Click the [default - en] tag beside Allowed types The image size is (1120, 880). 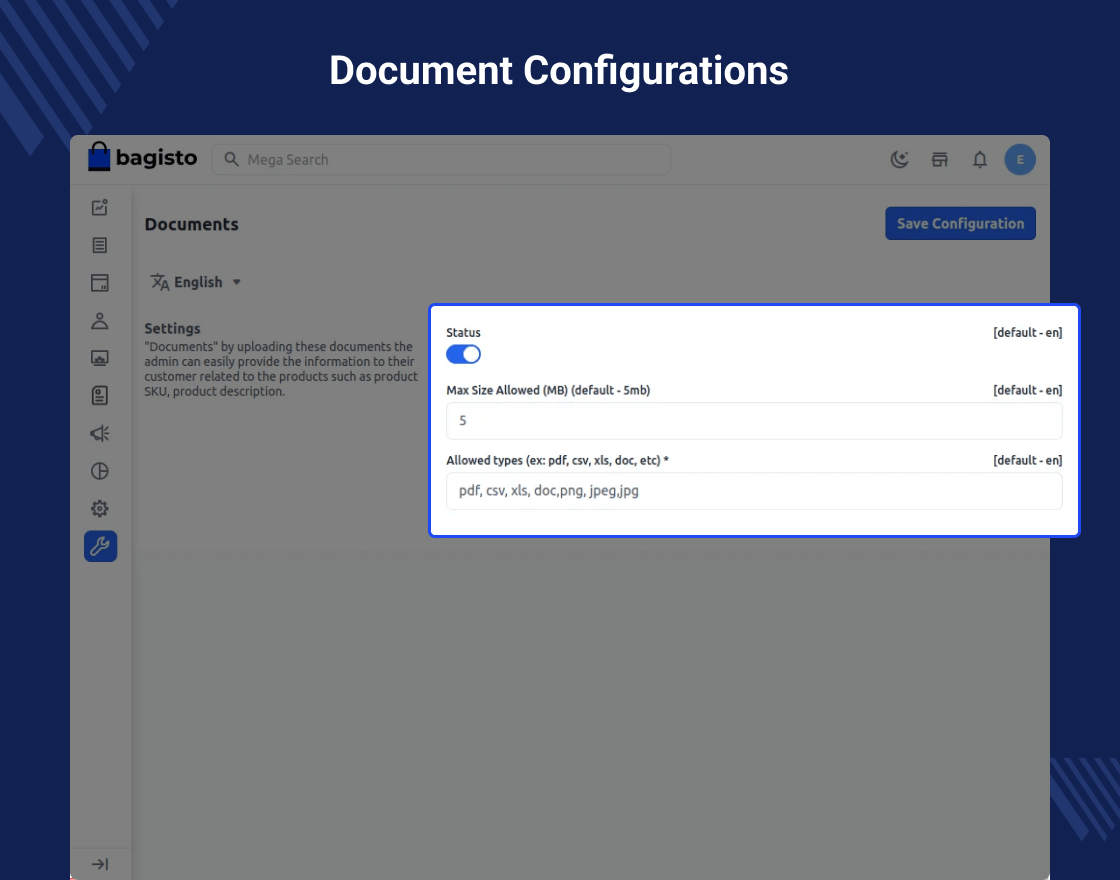tap(1027, 460)
